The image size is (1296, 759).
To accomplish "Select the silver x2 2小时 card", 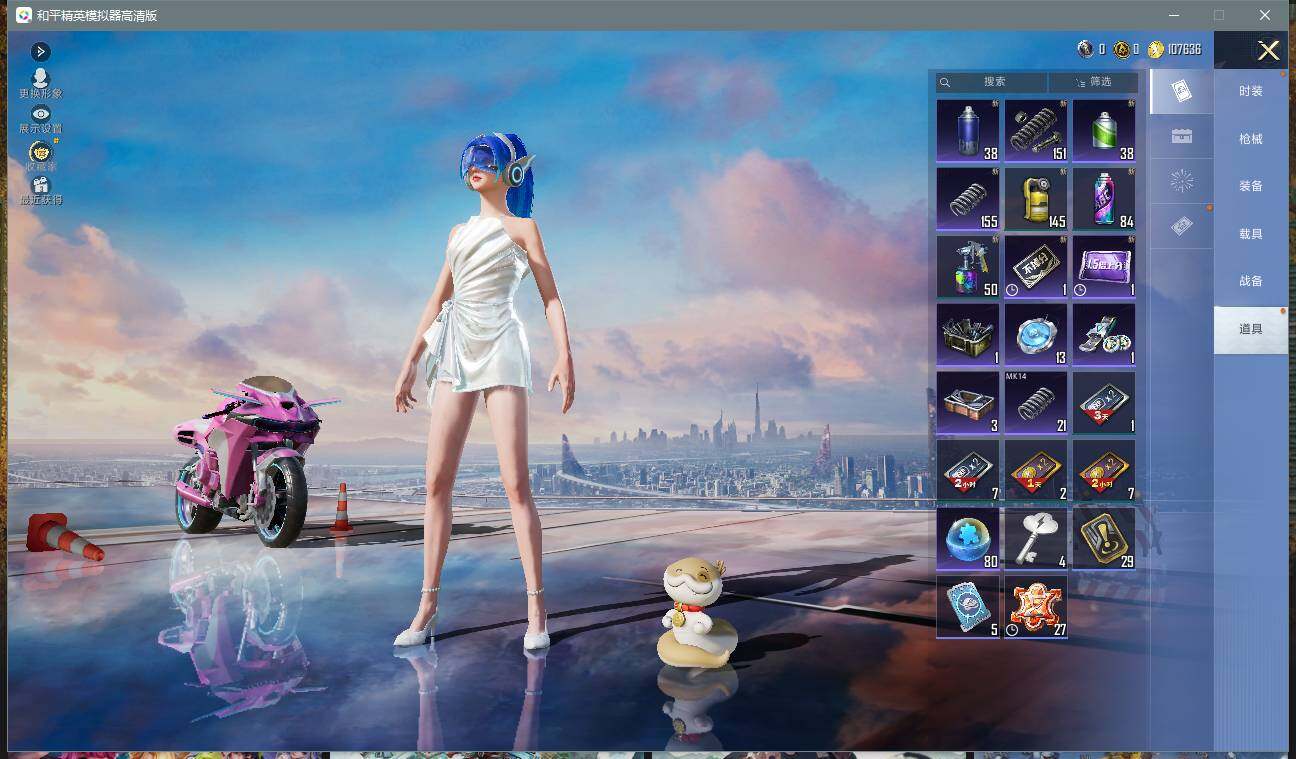I will (968, 470).
